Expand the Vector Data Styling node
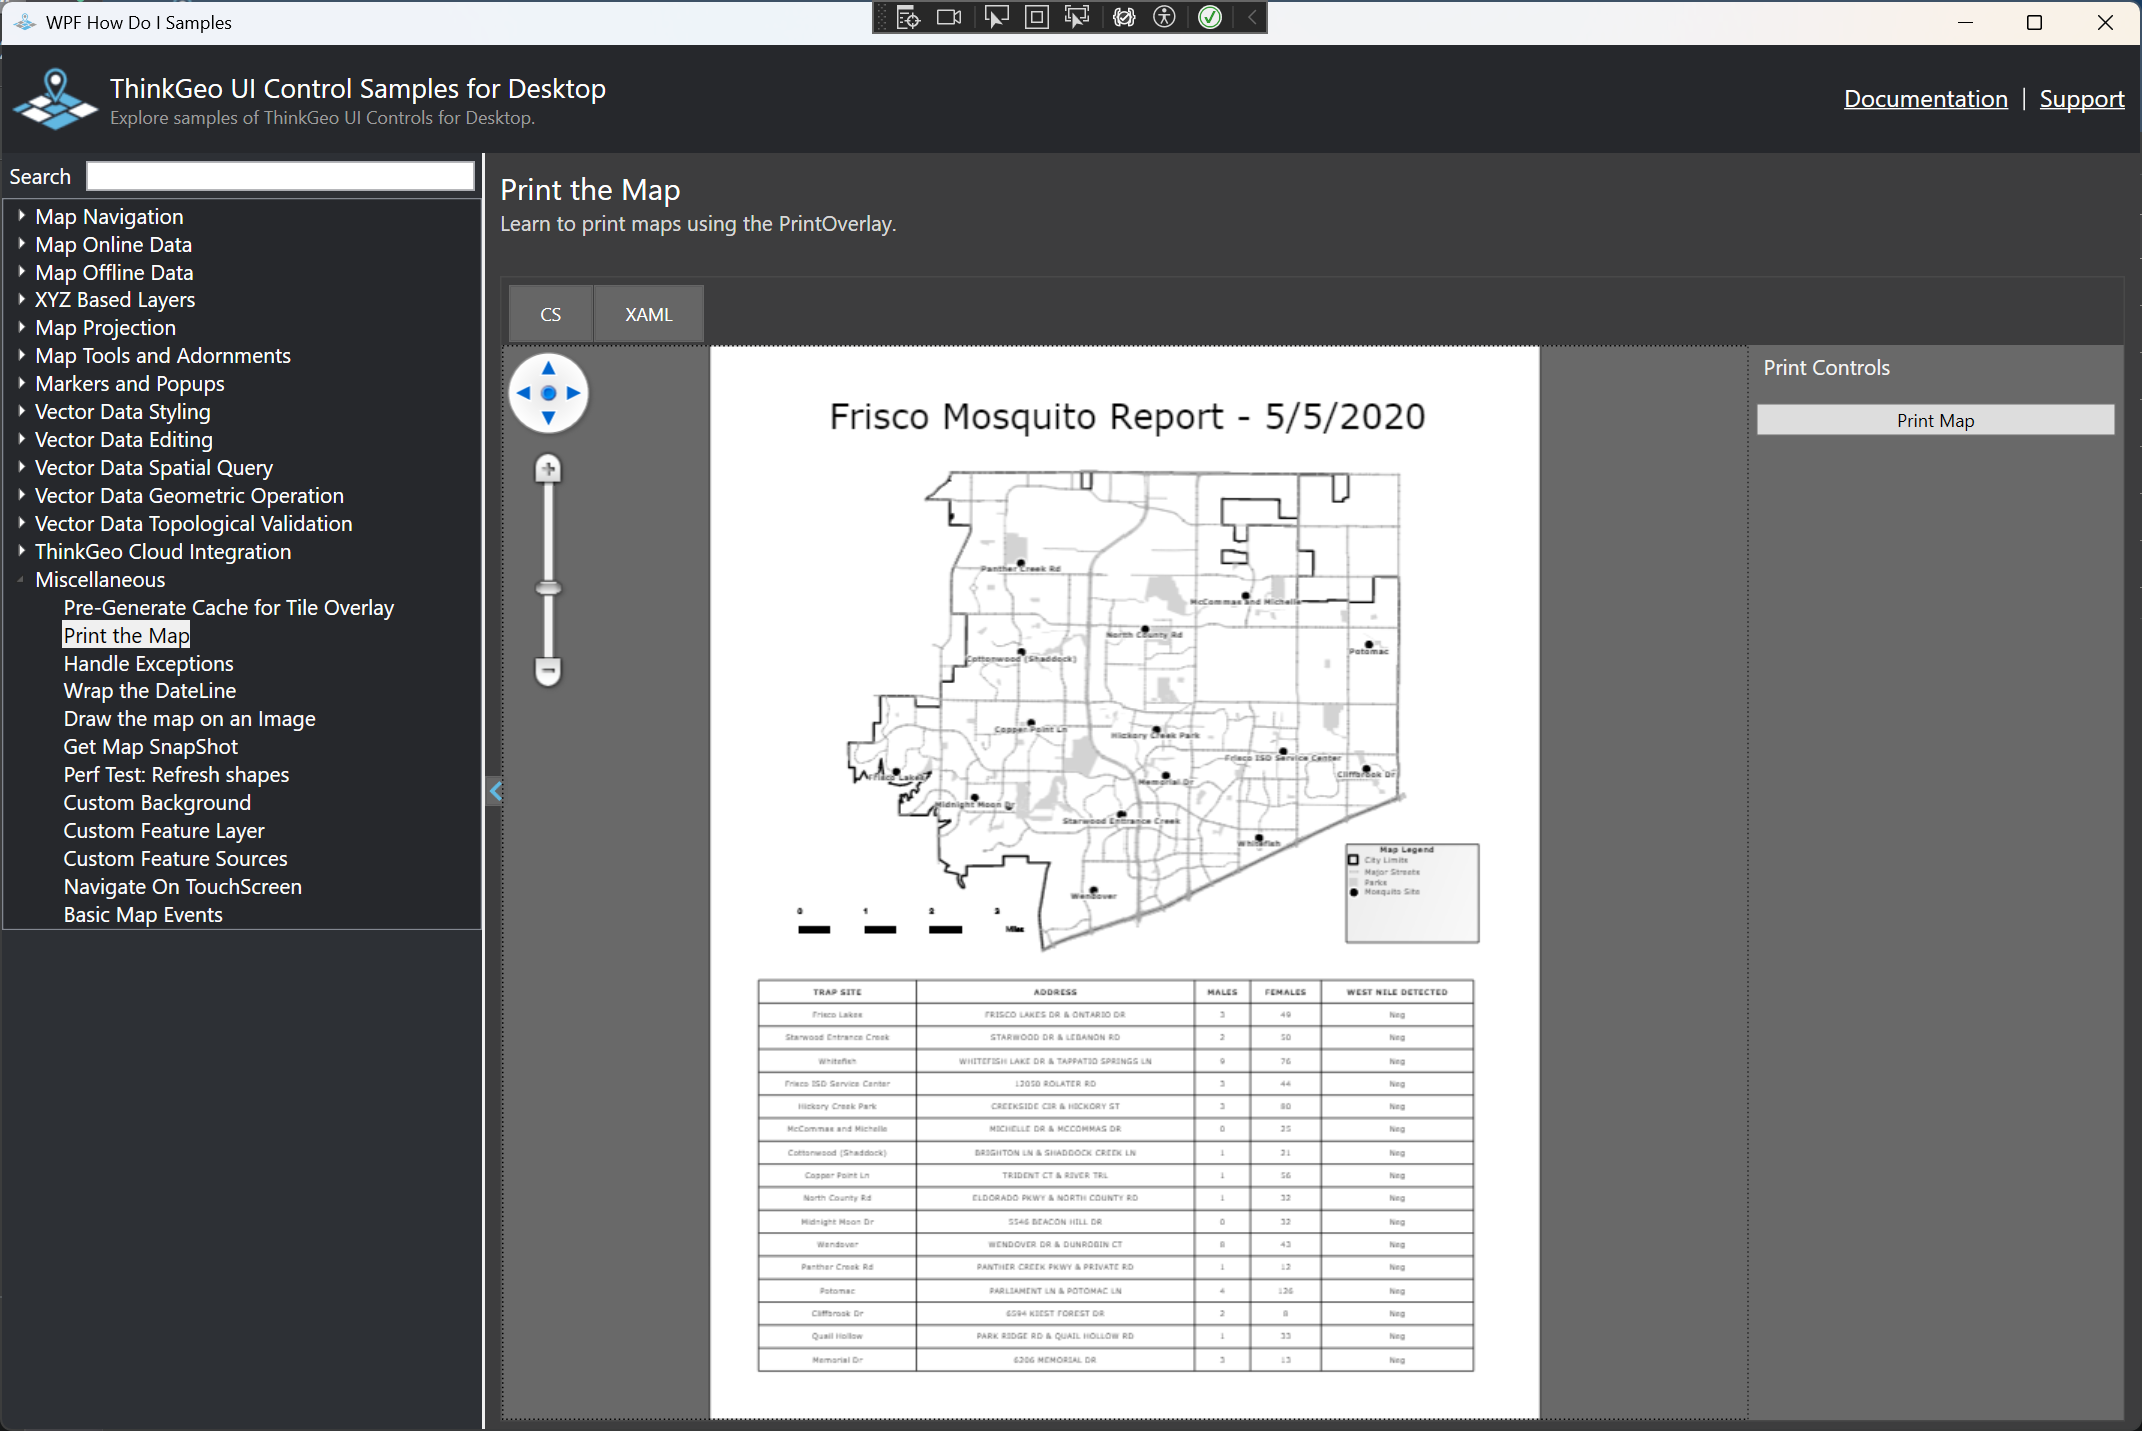The height and width of the screenshot is (1431, 2142). pyautogui.click(x=21, y=411)
